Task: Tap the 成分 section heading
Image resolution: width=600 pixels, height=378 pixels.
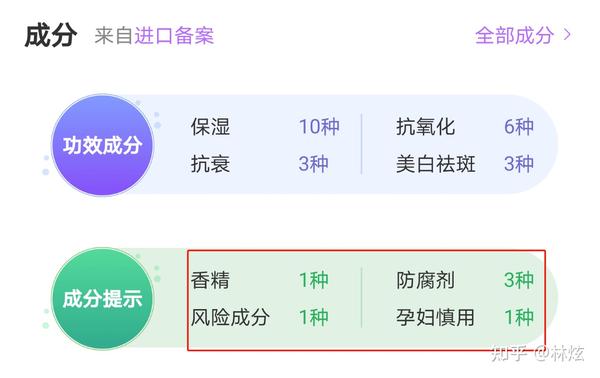Action: click(51, 36)
